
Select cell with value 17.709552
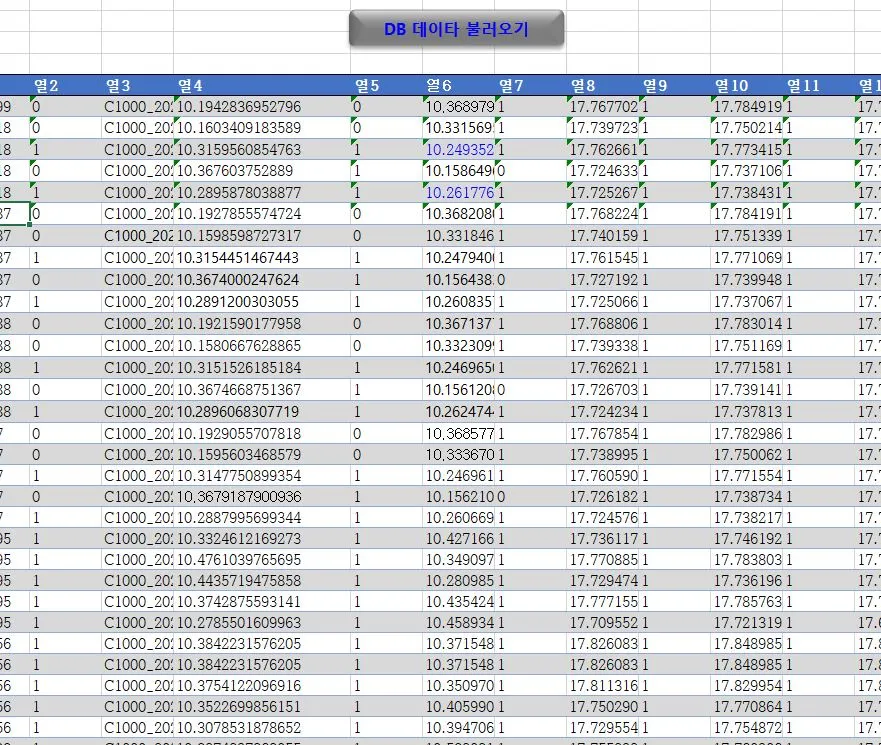click(602, 623)
